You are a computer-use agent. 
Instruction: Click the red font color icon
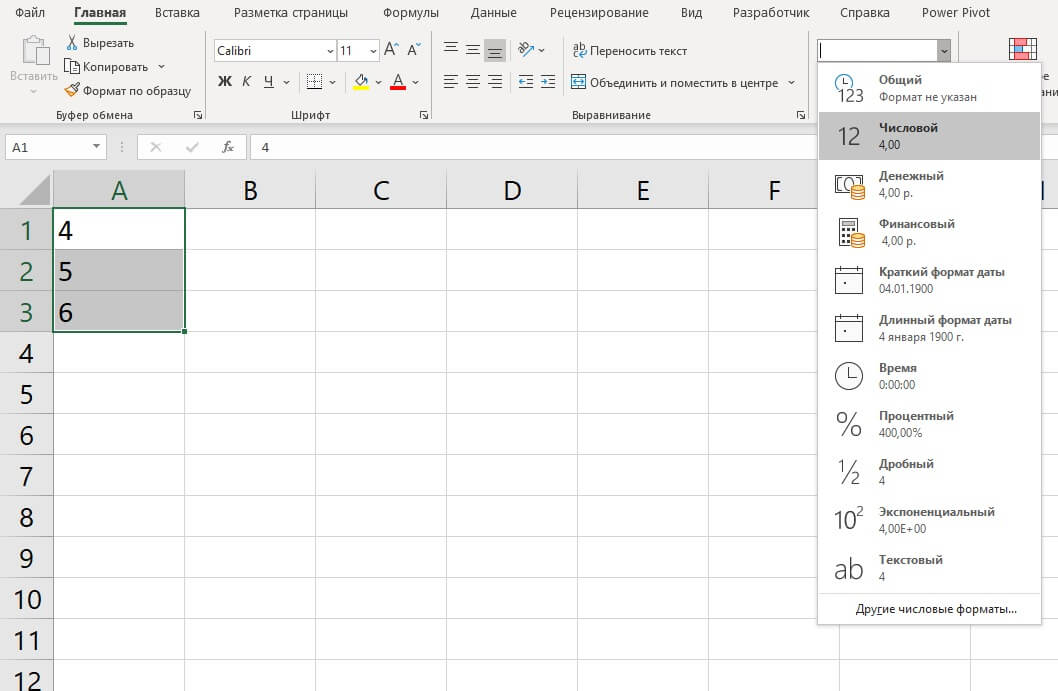398,82
